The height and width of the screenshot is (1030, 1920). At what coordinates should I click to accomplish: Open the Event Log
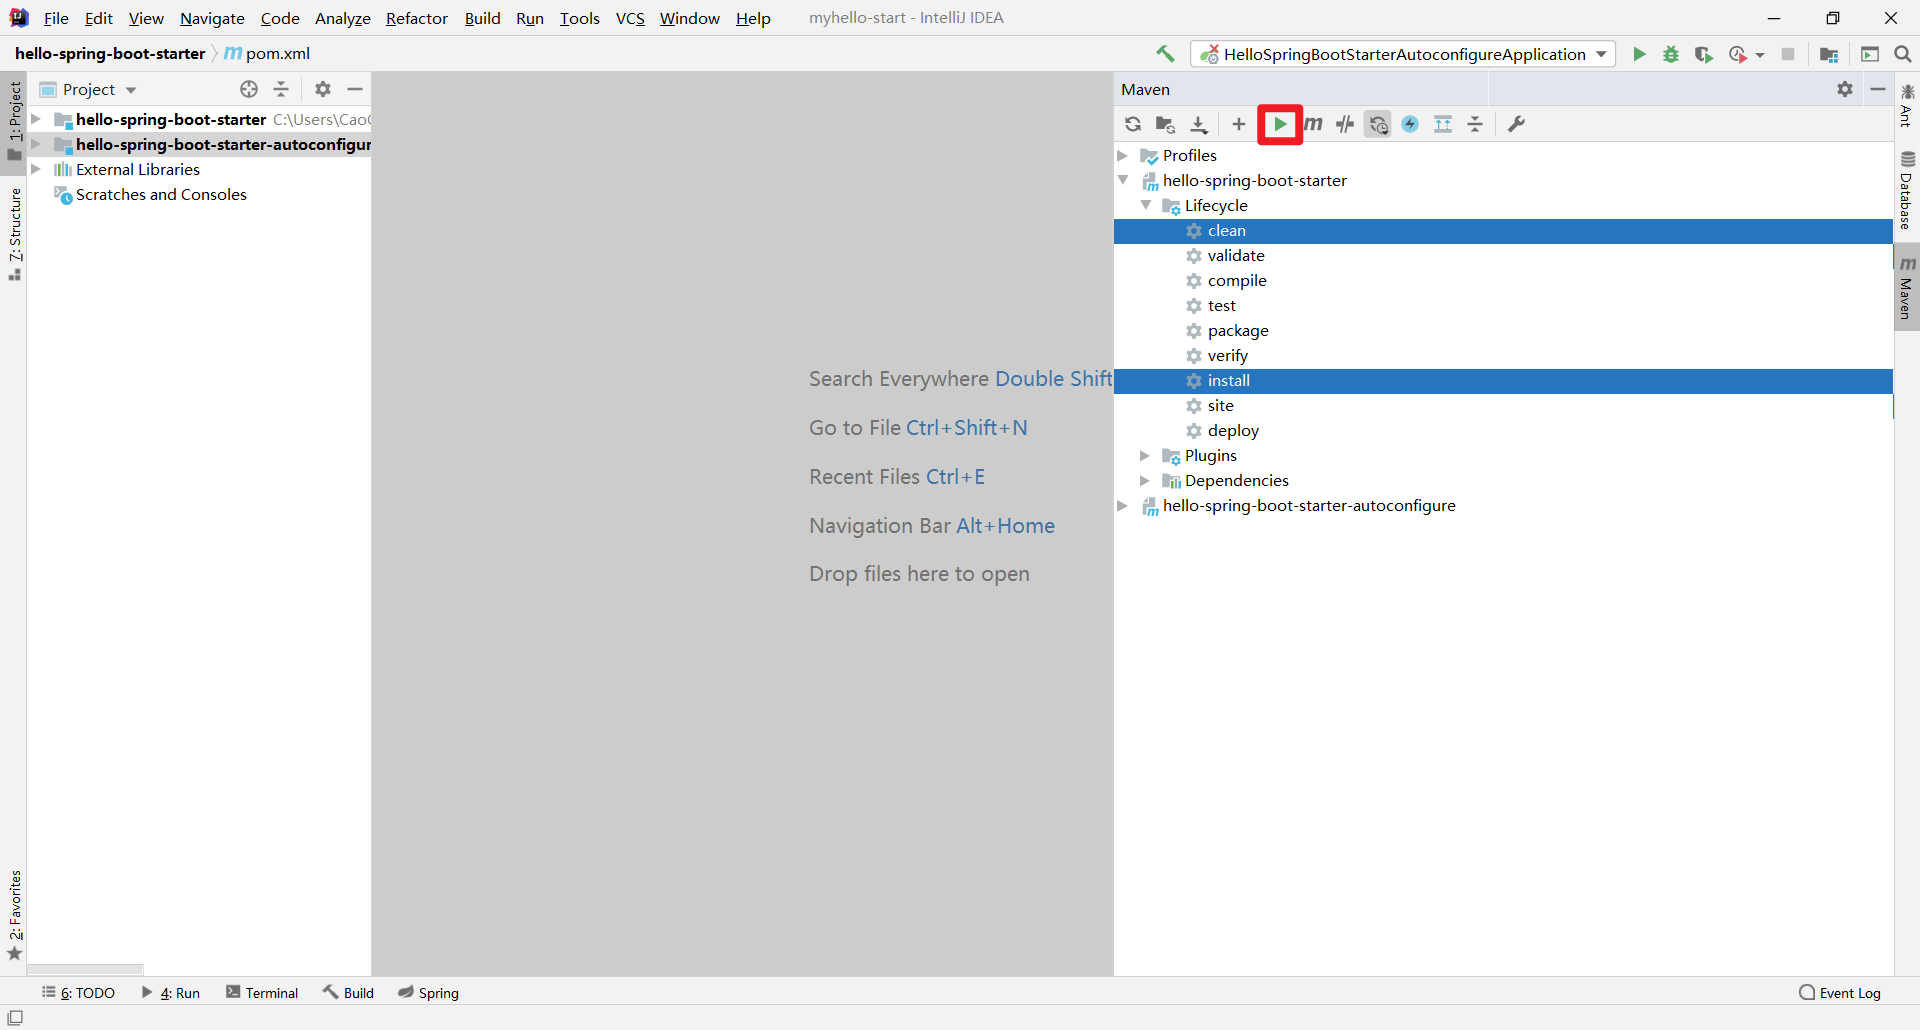[x=1840, y=993]
